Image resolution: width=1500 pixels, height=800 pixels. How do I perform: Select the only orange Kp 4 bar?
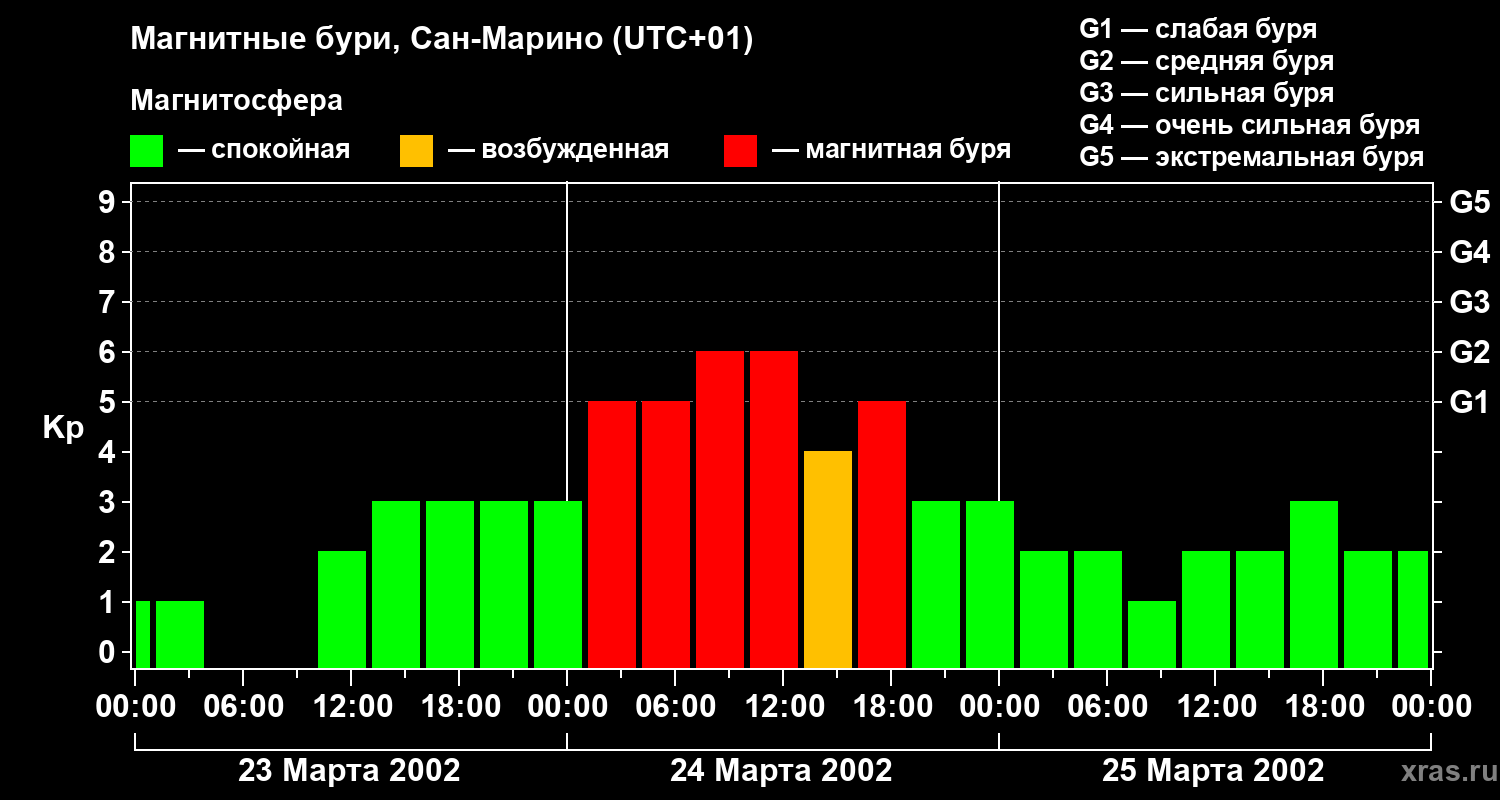pyautogui.click(x=828, y=559)
